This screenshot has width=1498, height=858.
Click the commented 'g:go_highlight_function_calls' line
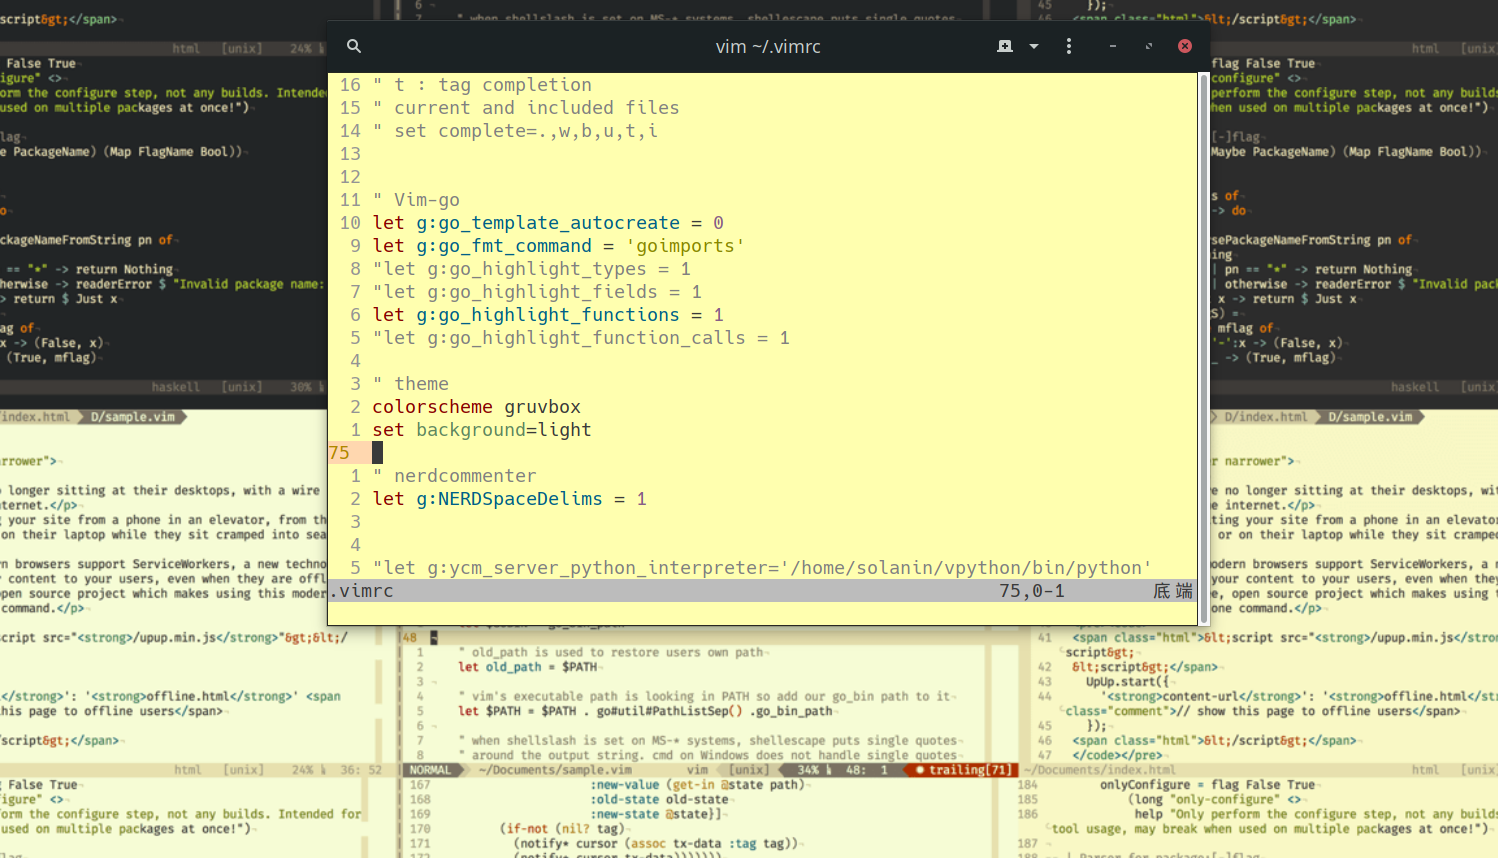click(x=581, y=338)
